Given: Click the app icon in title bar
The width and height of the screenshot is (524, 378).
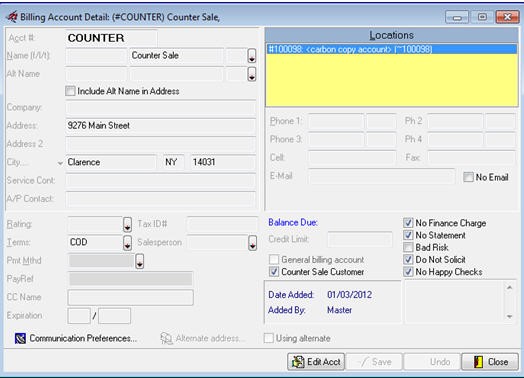Looking at the screenshot, I should (x=12, y=17).
